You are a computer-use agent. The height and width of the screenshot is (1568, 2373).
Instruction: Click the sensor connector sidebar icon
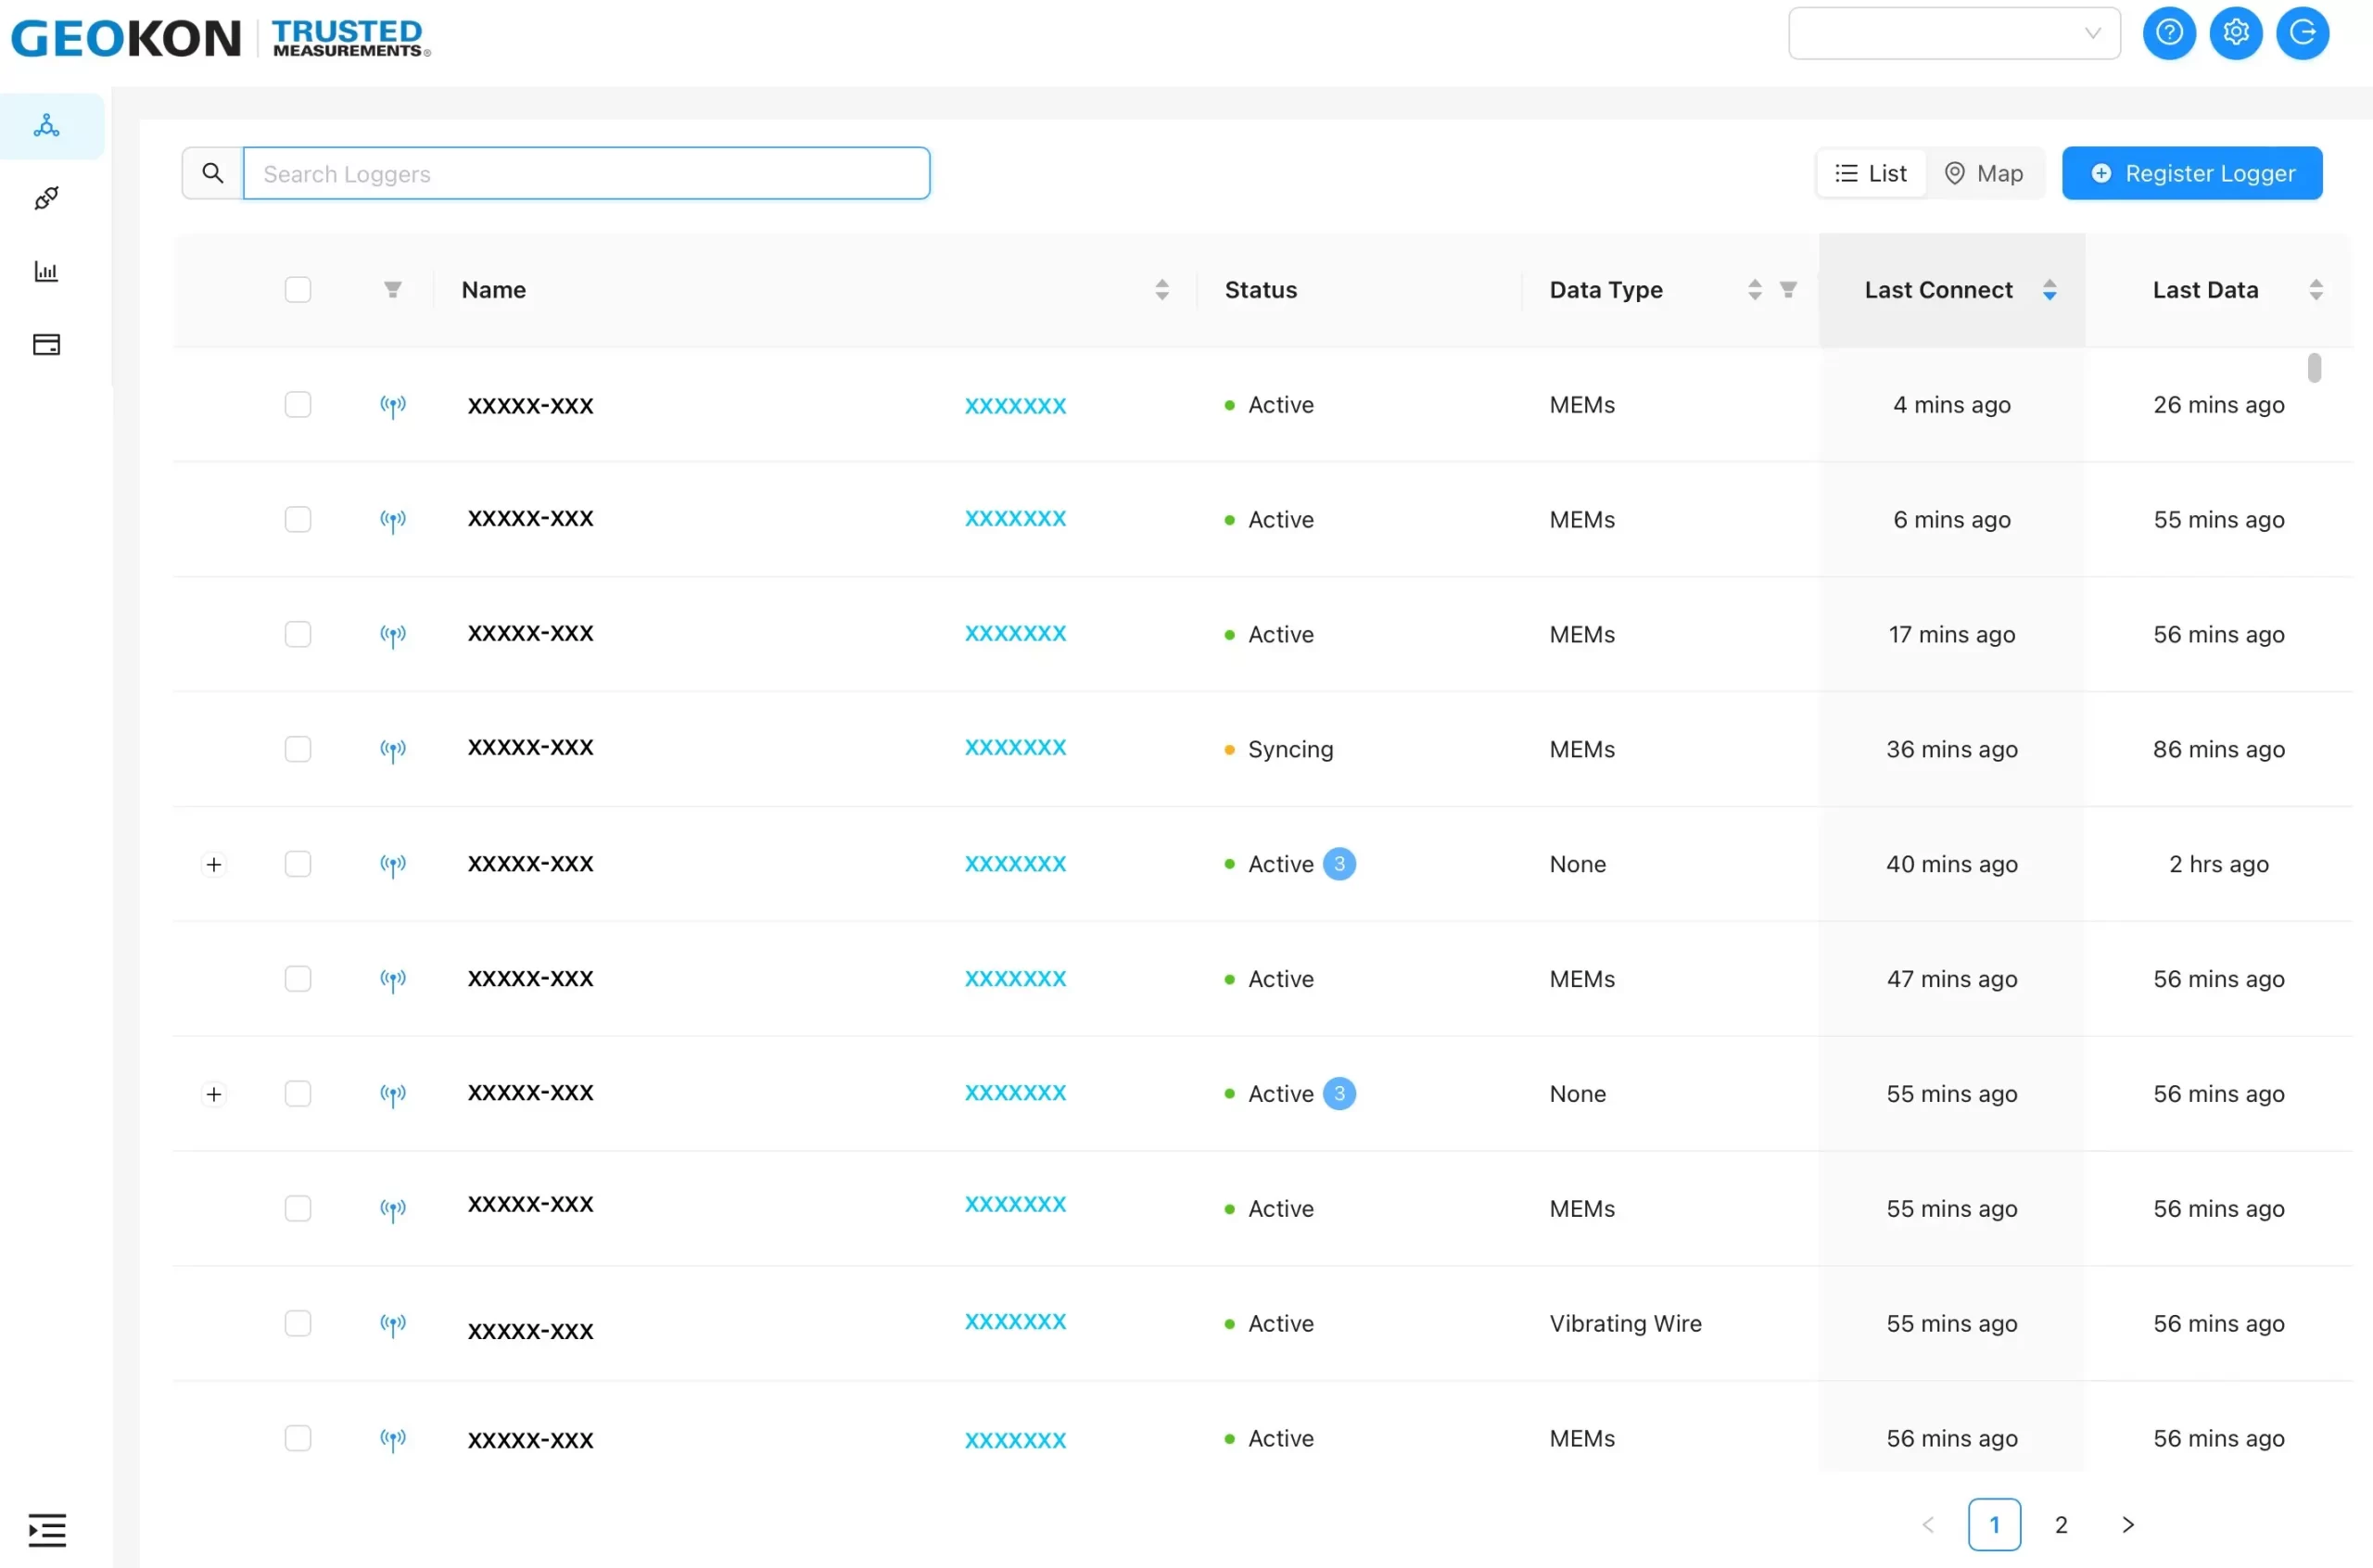(x=46, y=198)
